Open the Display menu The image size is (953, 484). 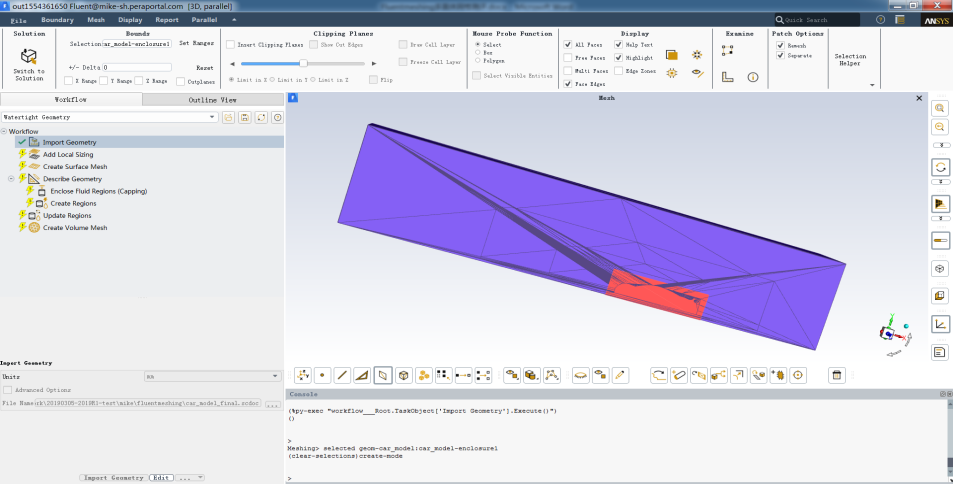[x=130, y=20]
